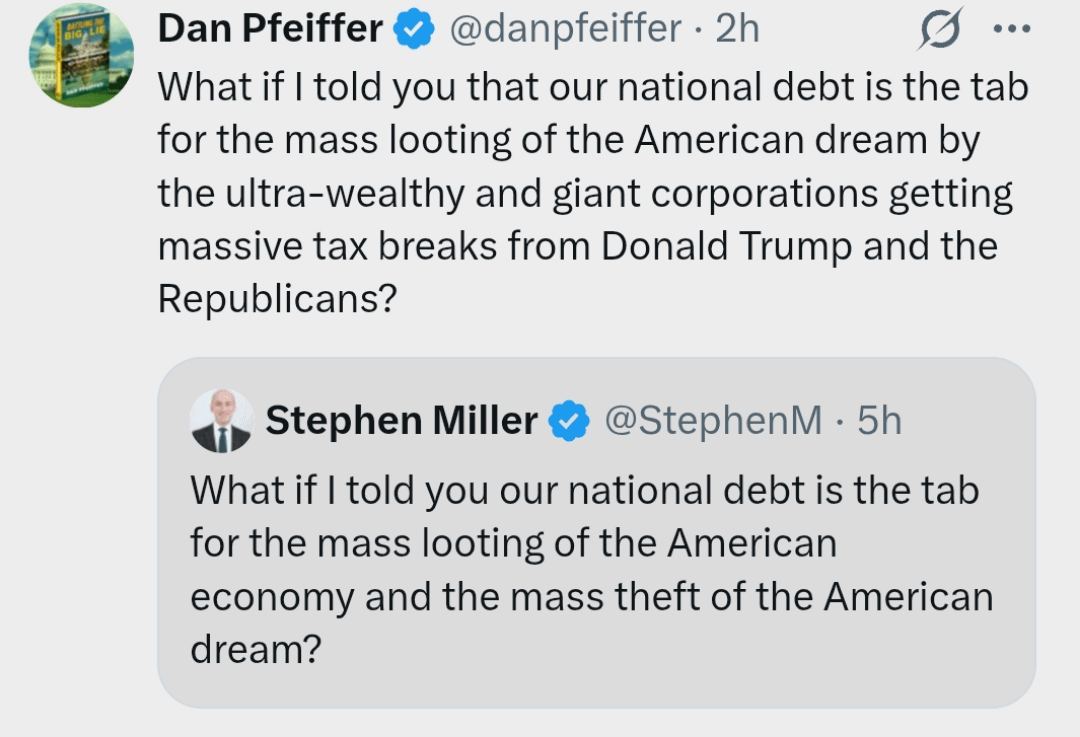
Task: Click the final word "dream?" in quoted tweet
Action: click(x=255, y=651)
